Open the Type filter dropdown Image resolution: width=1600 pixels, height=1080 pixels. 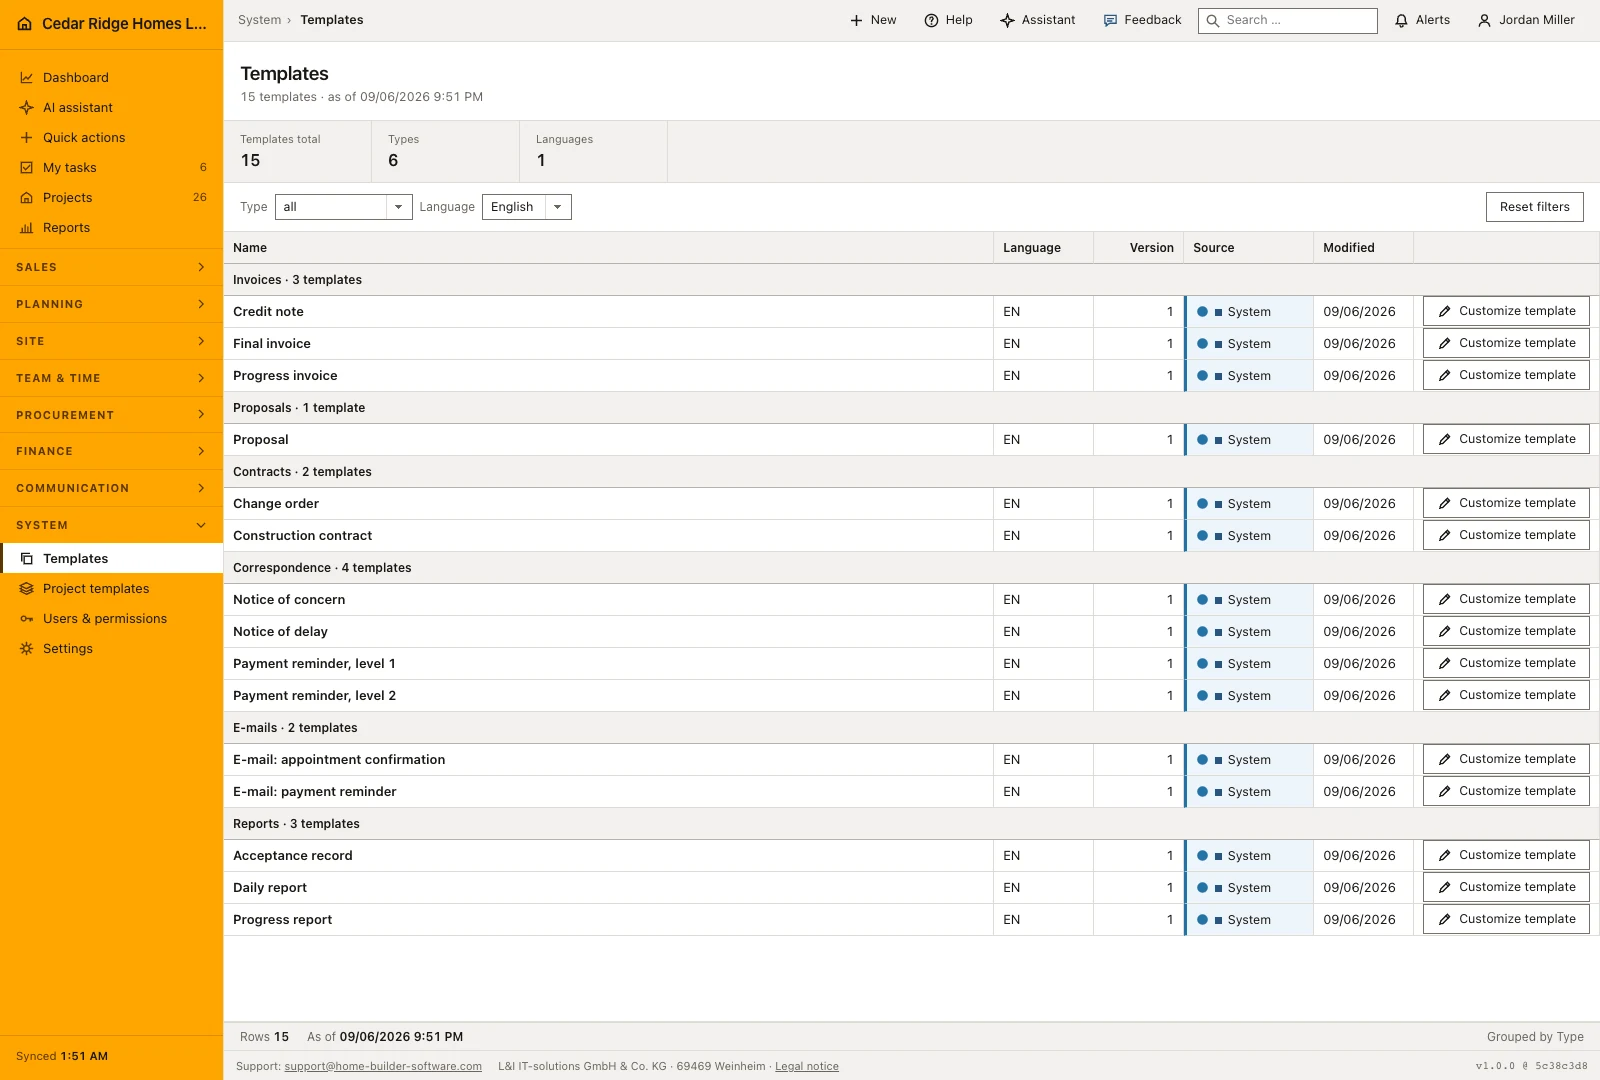[x=344, y=207]
